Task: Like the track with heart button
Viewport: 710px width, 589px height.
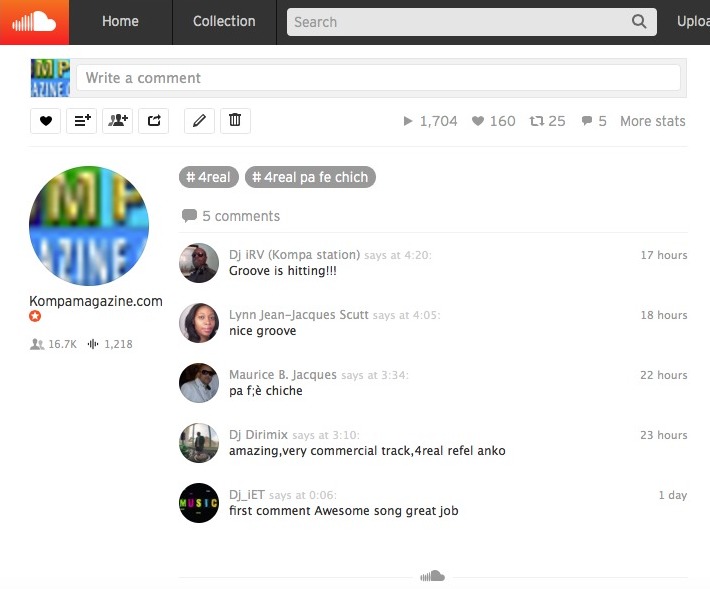Action: pos(45,121)
